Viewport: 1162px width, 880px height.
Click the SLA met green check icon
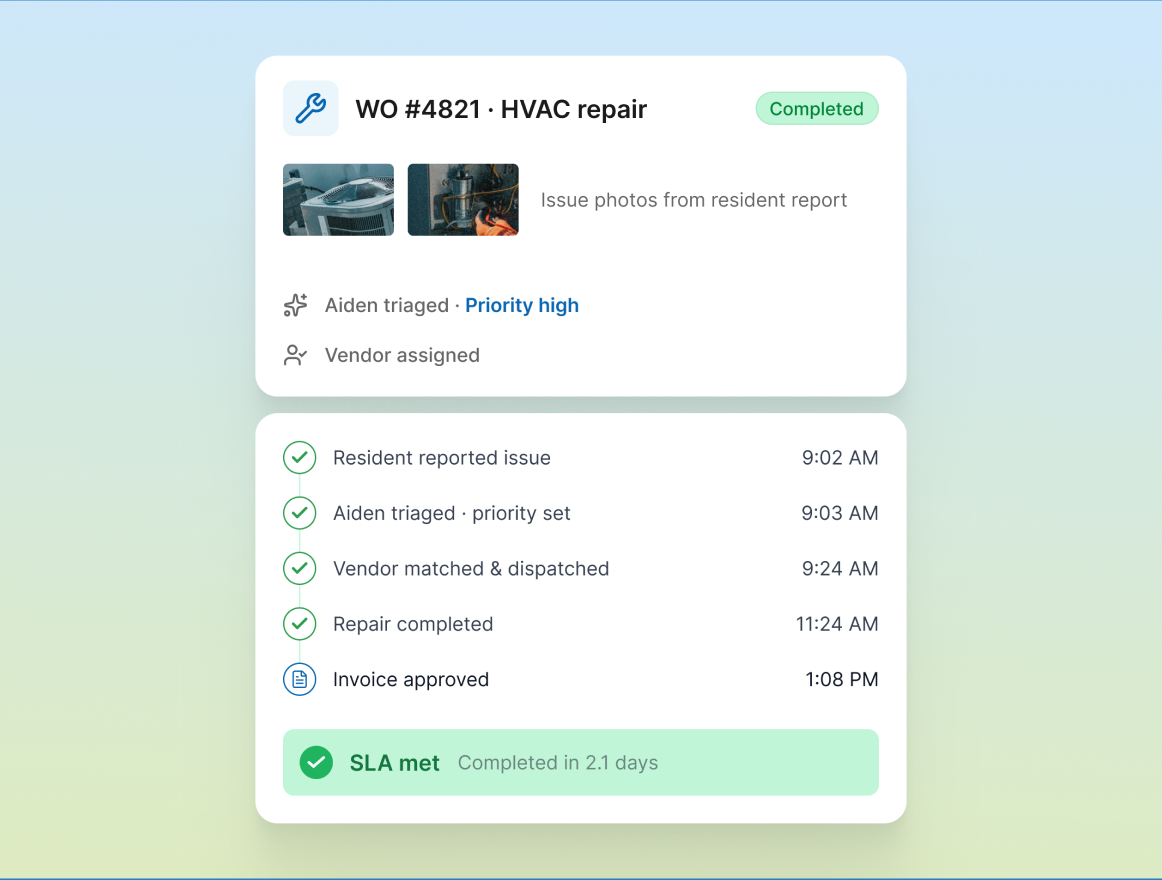tap(316, 762)
